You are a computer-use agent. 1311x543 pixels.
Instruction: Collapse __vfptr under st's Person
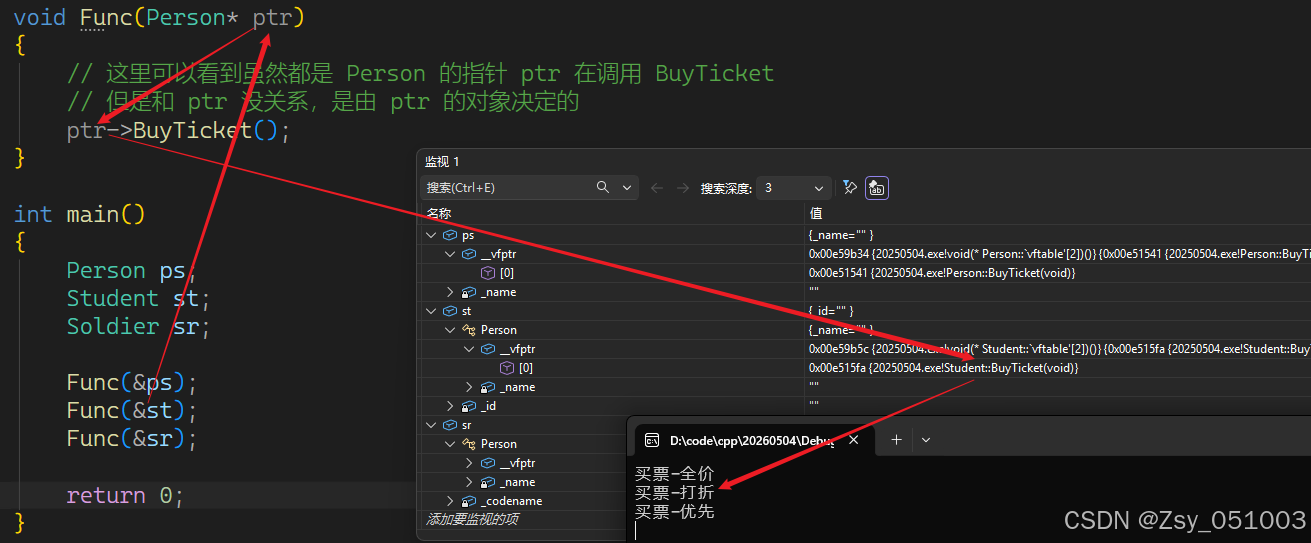click(469, 349)
